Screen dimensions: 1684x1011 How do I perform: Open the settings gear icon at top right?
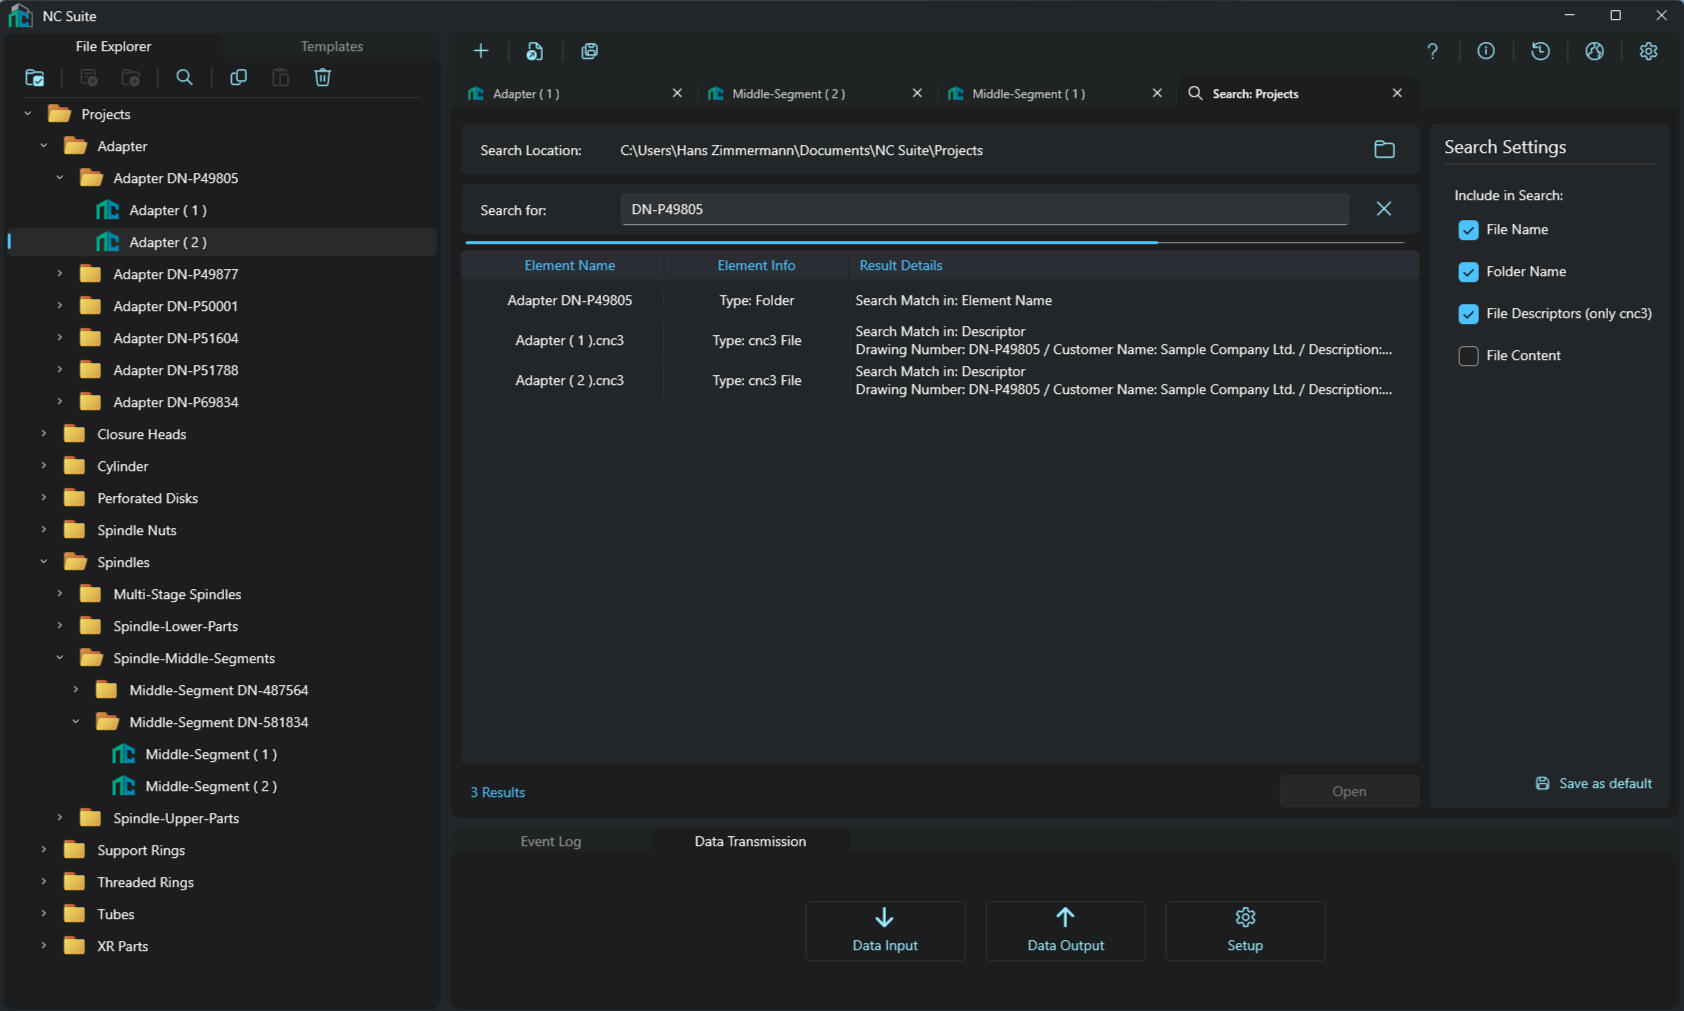1648,51
